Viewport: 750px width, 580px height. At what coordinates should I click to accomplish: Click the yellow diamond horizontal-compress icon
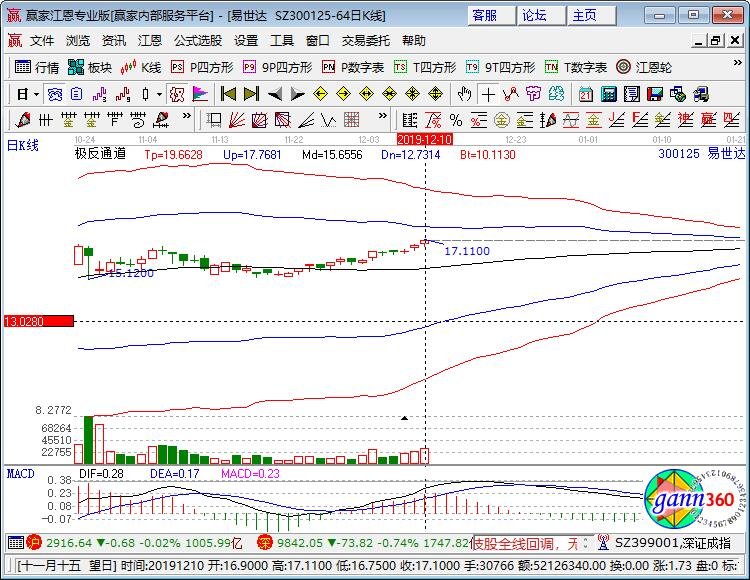pos(390,94)
